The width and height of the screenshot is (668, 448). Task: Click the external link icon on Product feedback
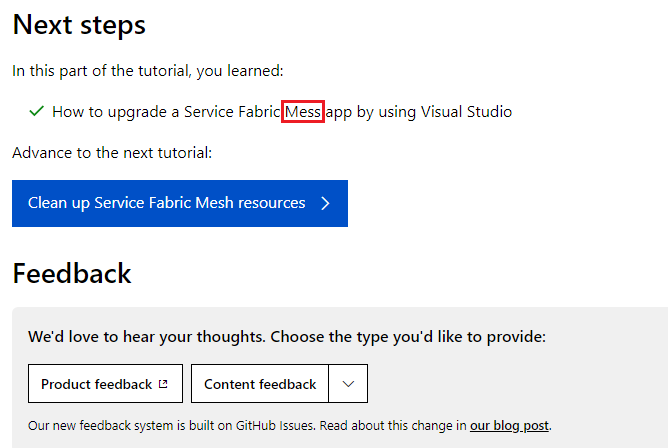pos(163,384)
